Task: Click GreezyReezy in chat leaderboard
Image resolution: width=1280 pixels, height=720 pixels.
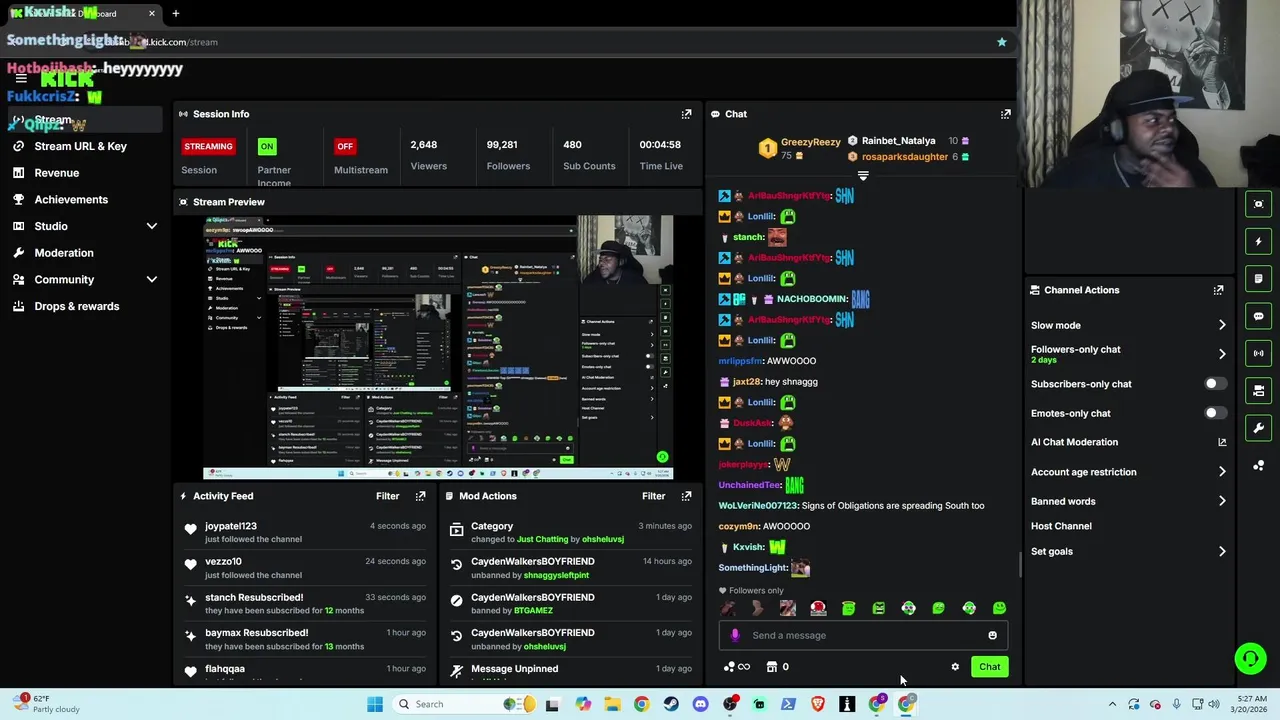Action: [811, 142]
